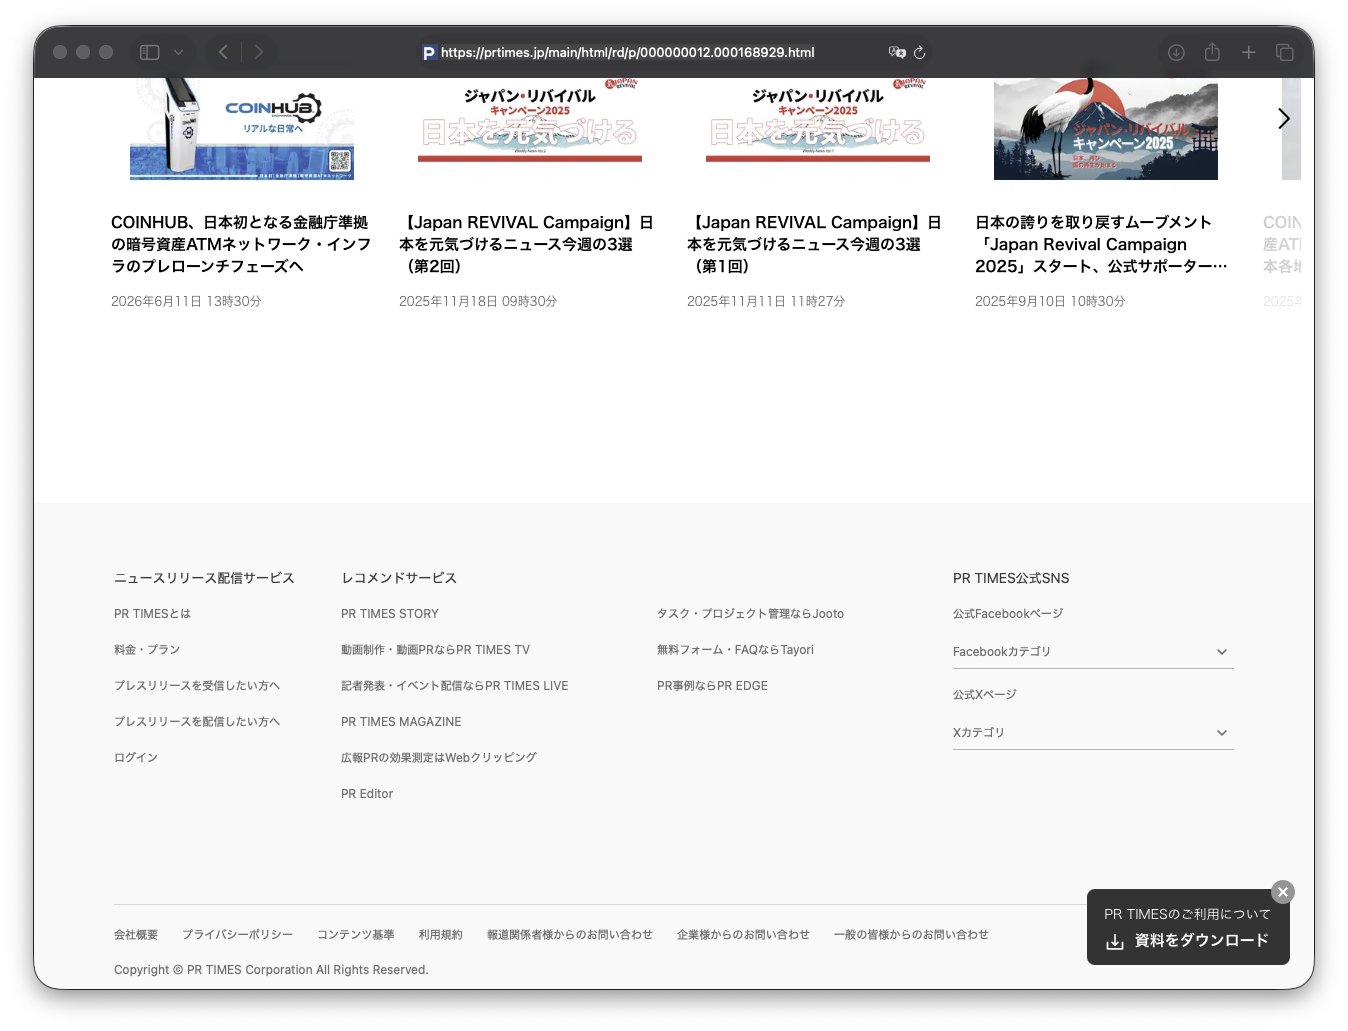Viewport: 1348px width, 1031px height.
Task: Open 公式Facebookページ link
Action: coord(1008,614)
